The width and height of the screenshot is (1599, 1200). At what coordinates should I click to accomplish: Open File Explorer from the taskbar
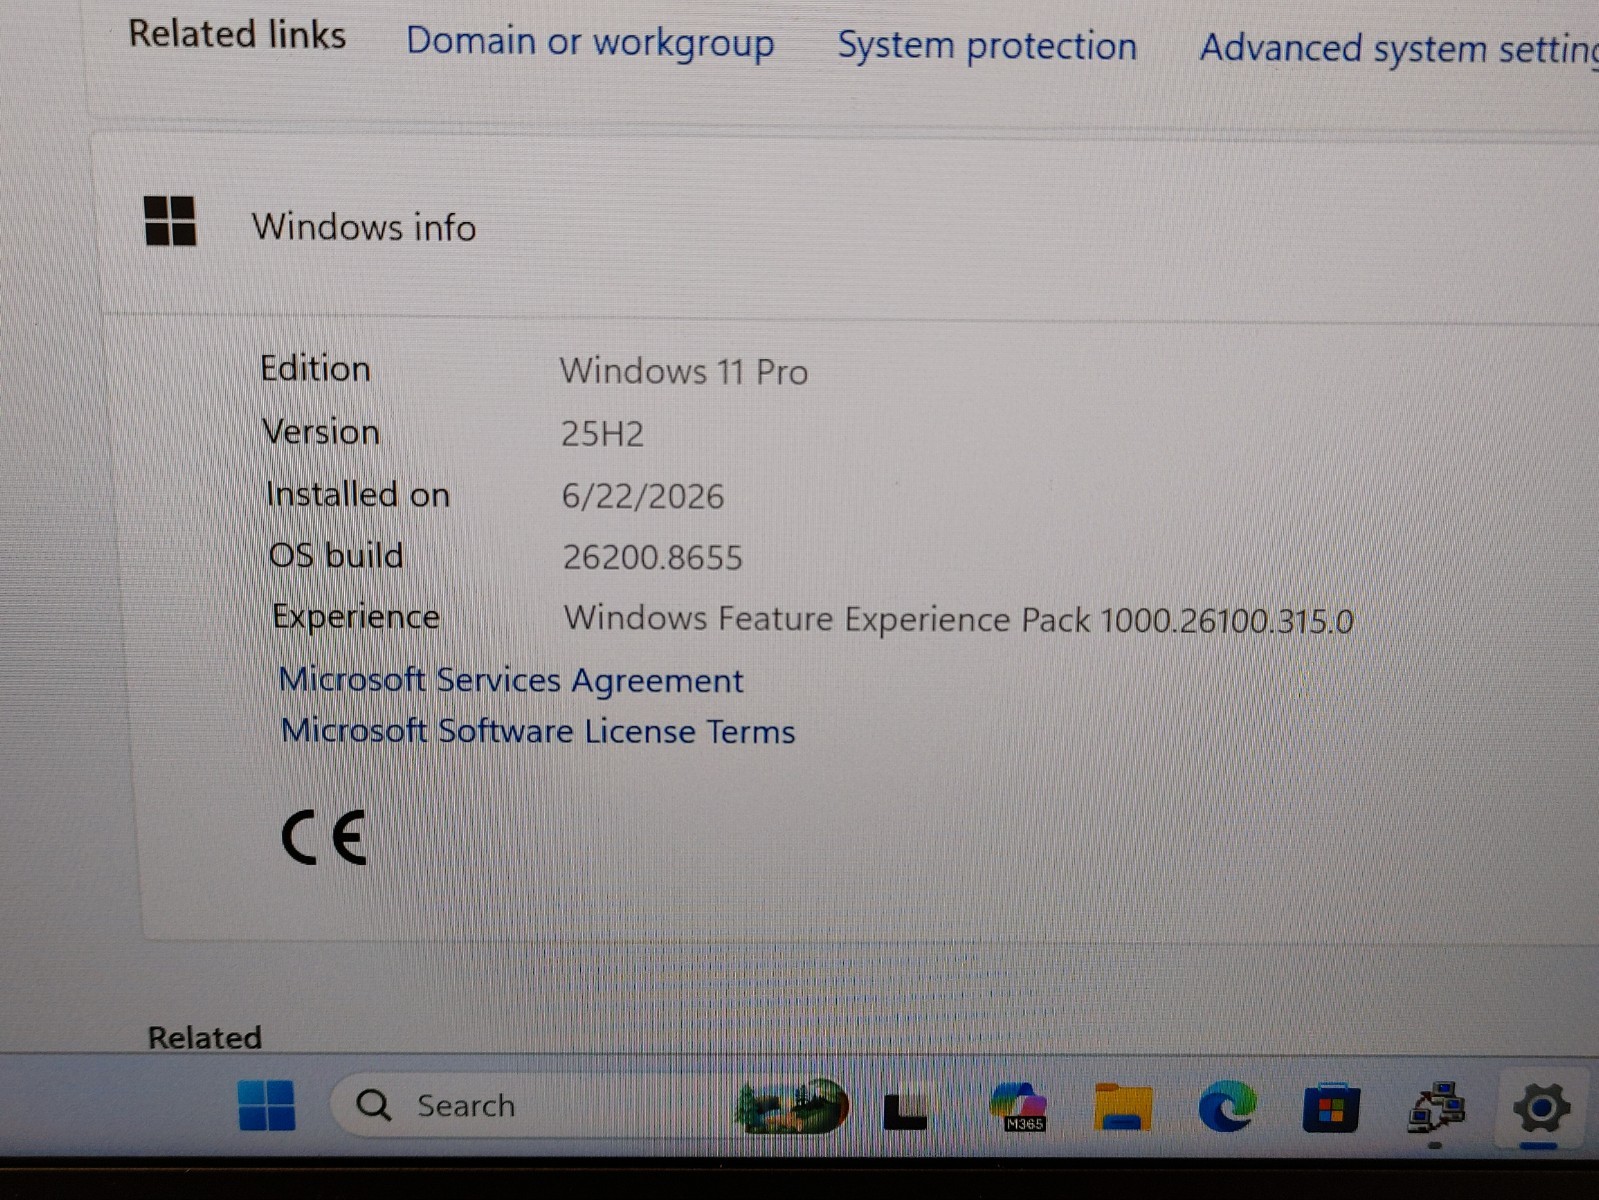[x=1123, y=1107]
